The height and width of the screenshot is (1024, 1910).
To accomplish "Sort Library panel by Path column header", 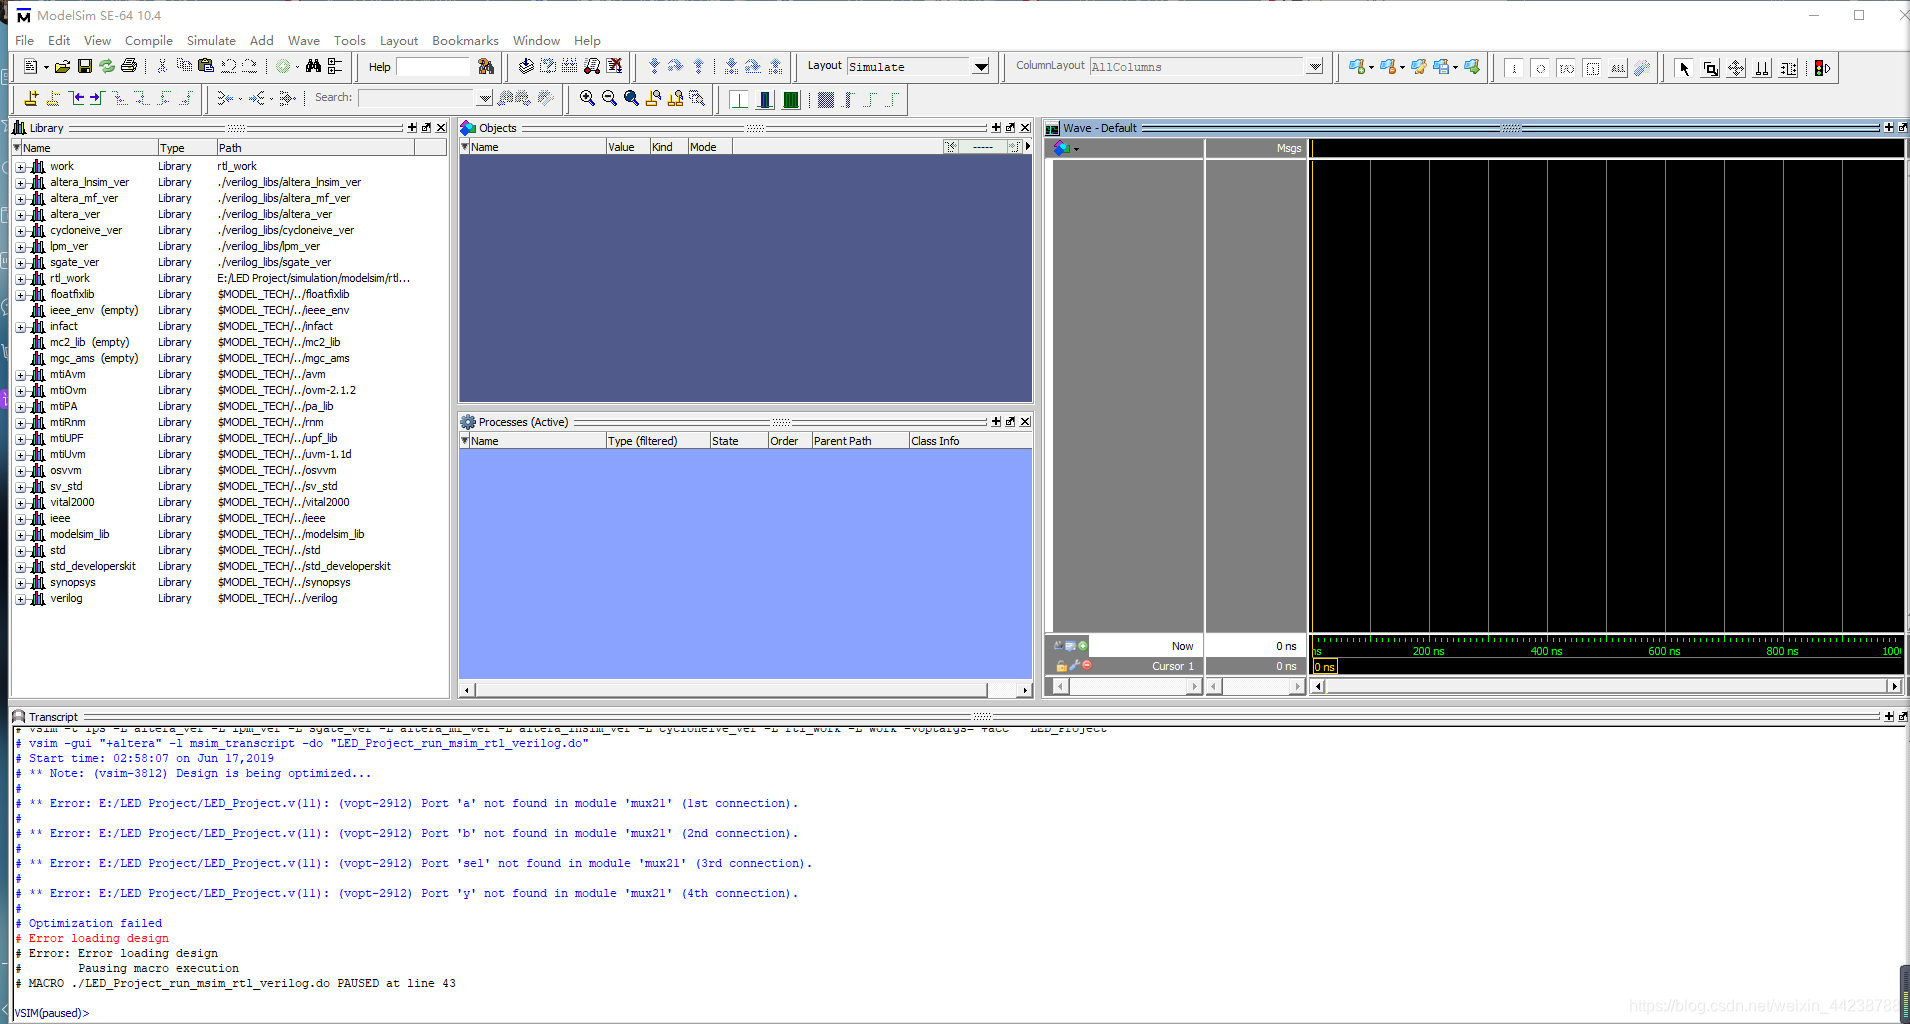I will click(x=315, y=147).
